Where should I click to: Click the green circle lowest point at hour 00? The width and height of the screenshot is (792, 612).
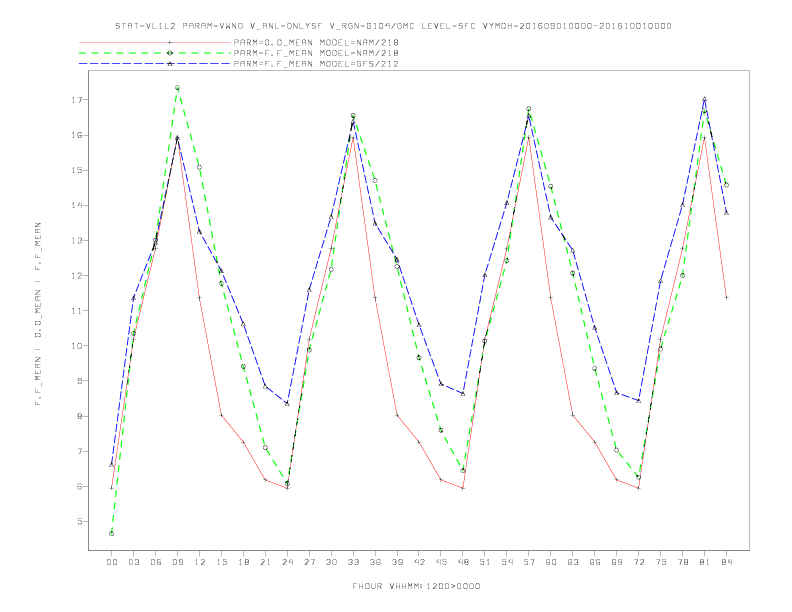[x=112, y=534]
